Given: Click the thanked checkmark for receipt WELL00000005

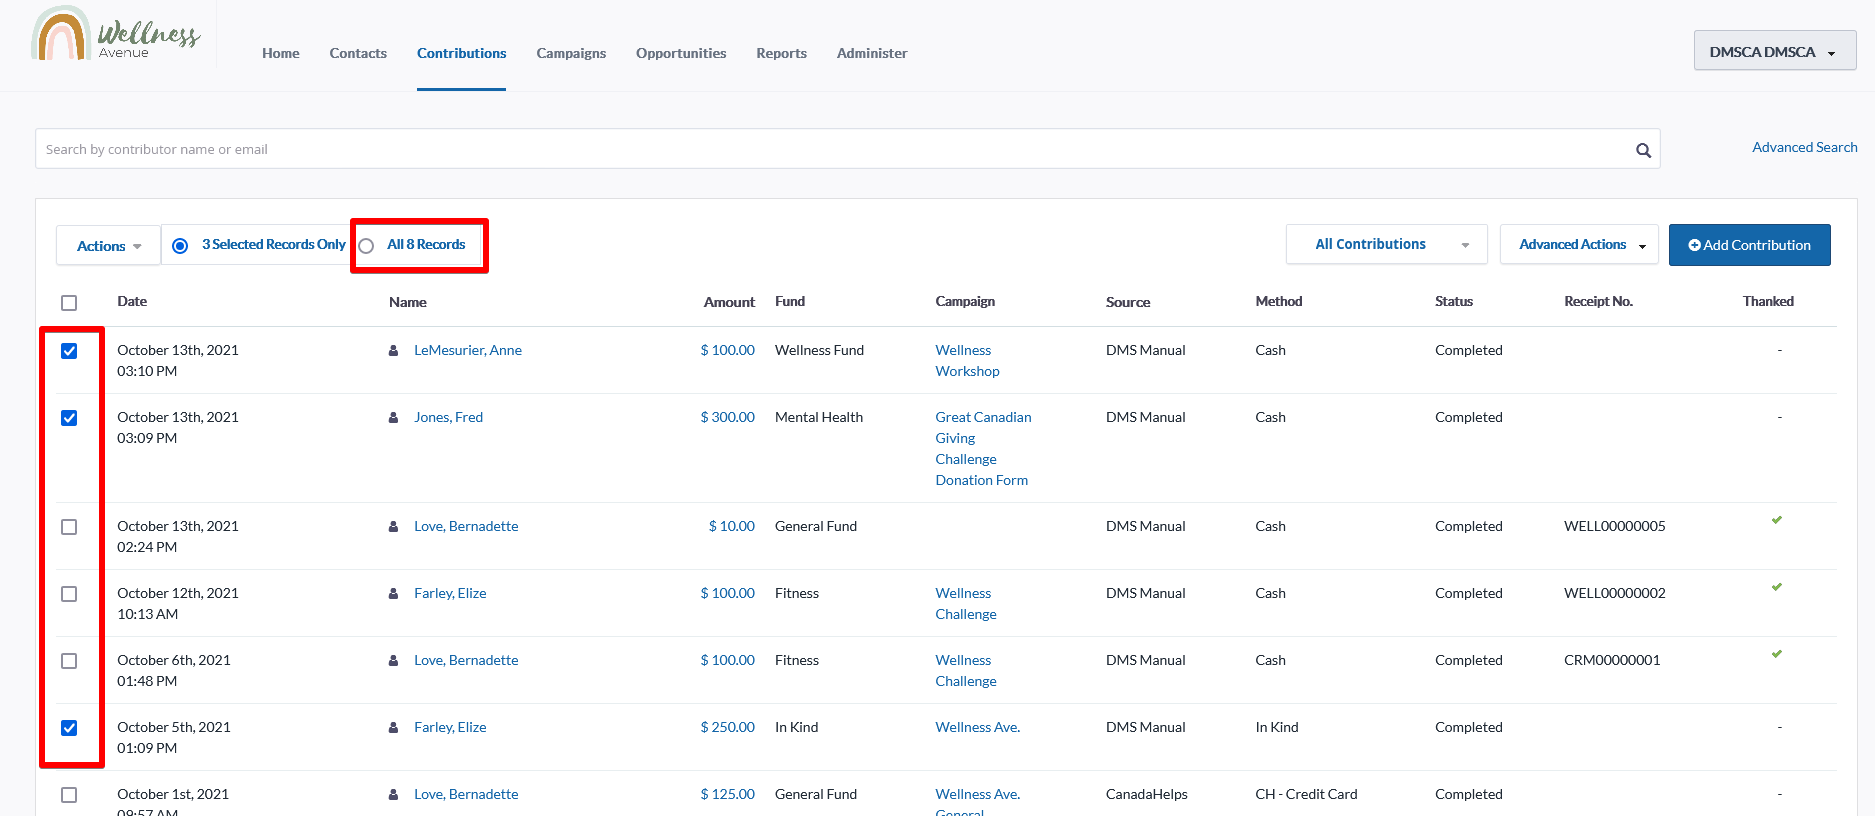Looking at the screenshot, I should pyautogui.click(x=1777, y=520).
